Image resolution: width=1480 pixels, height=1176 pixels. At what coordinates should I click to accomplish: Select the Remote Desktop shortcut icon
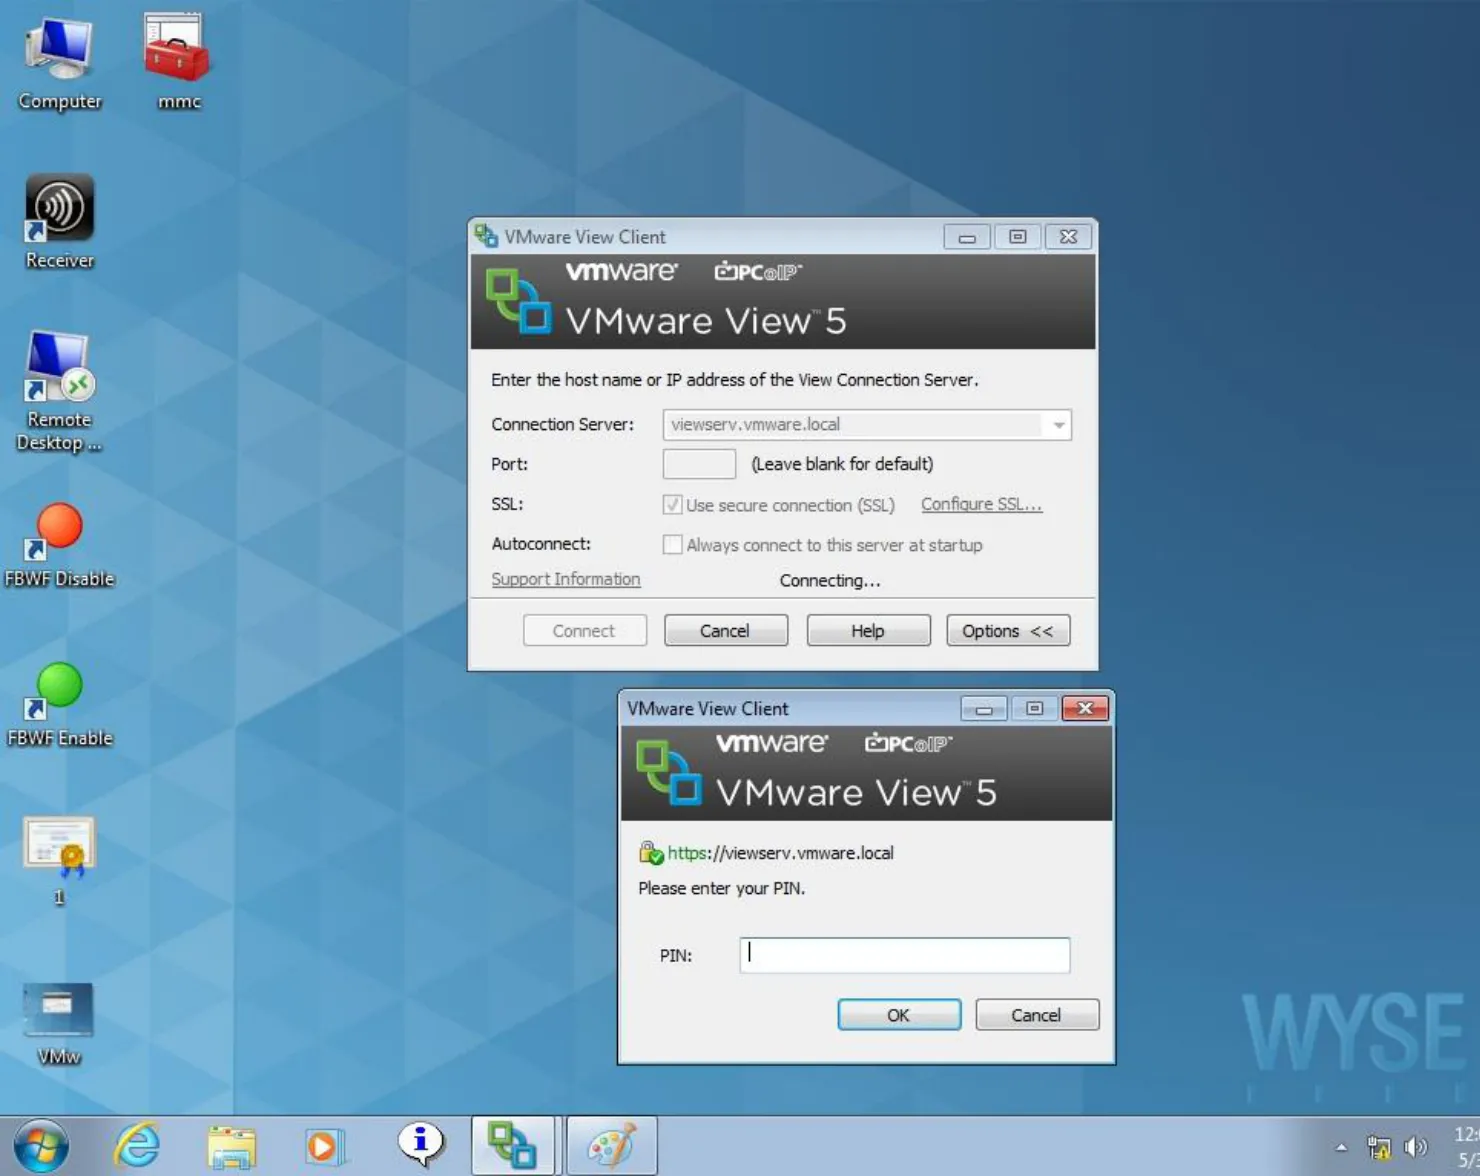pyautogui.click(x=59, y=391)
